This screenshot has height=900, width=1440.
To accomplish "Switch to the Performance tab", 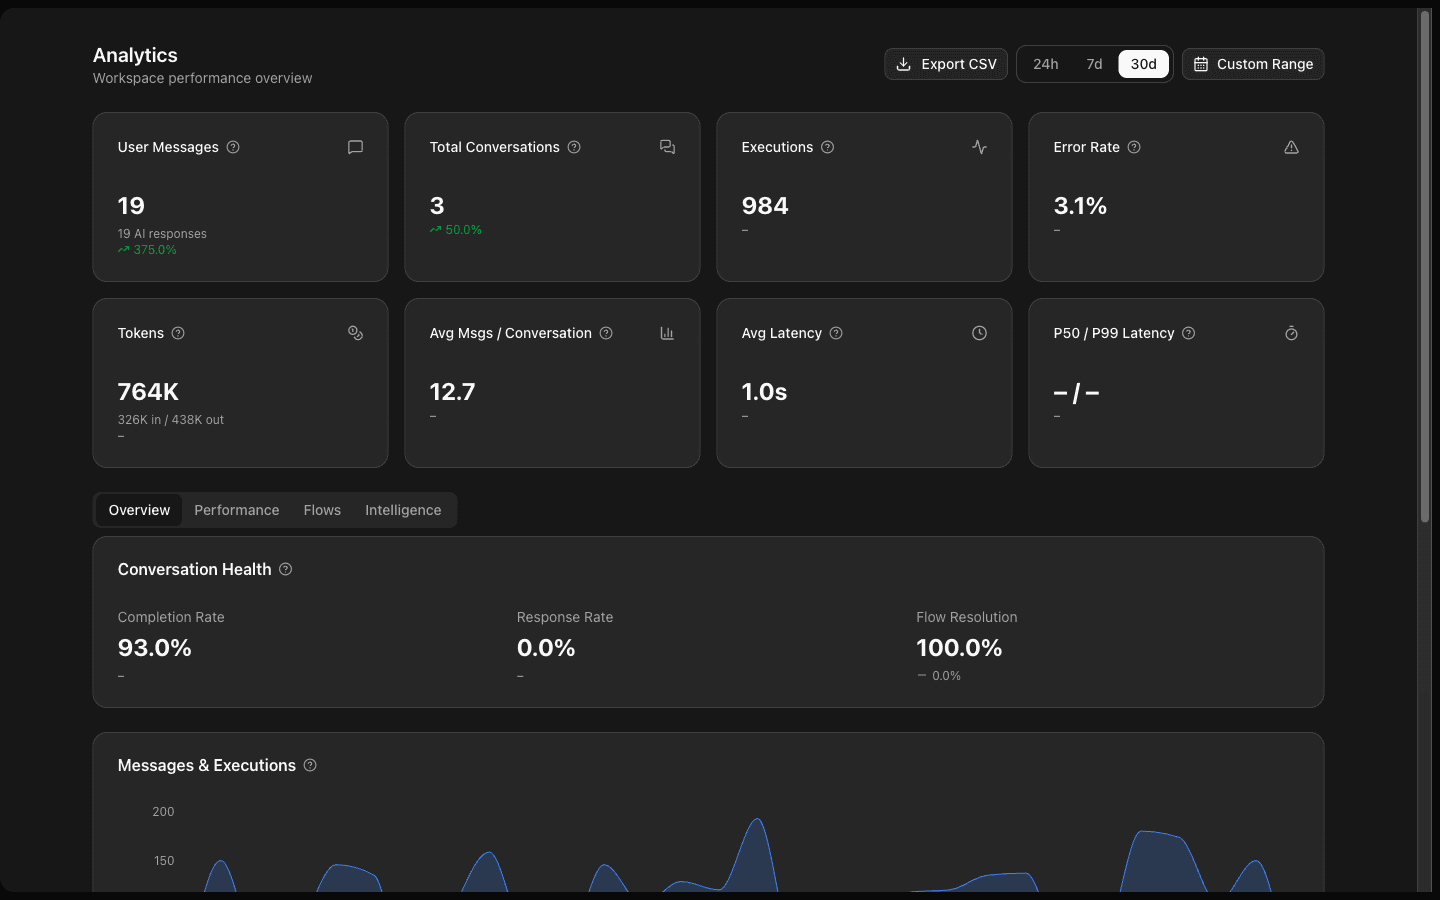I will [237, 510].
